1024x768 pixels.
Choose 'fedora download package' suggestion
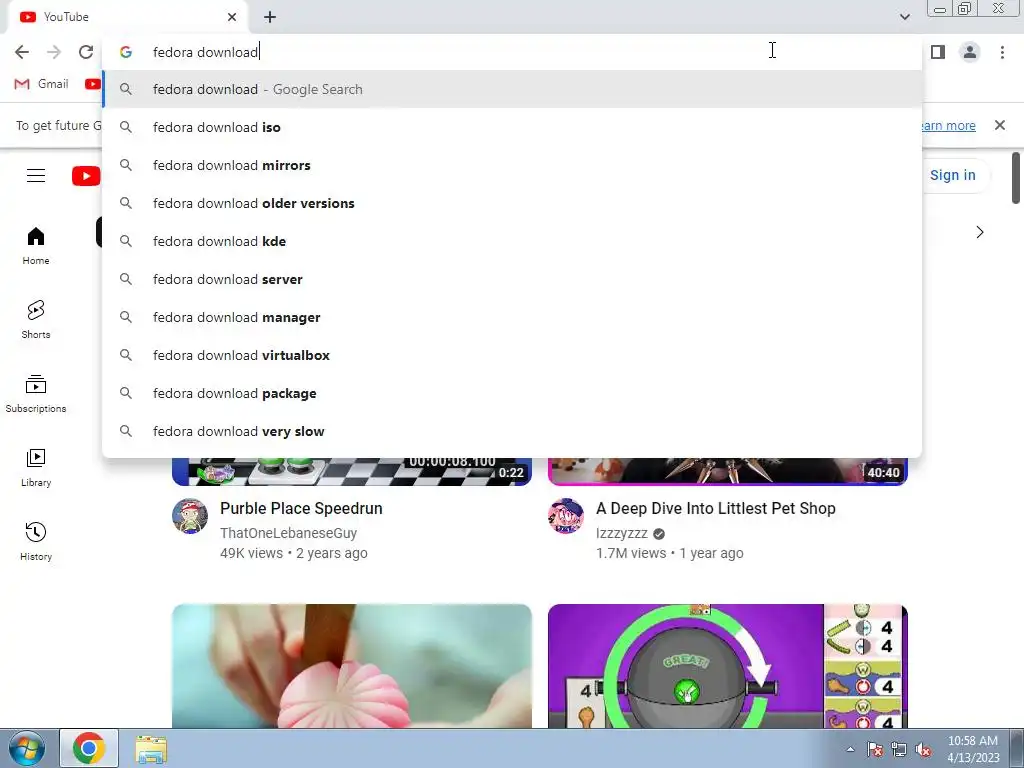pos(512,393)
